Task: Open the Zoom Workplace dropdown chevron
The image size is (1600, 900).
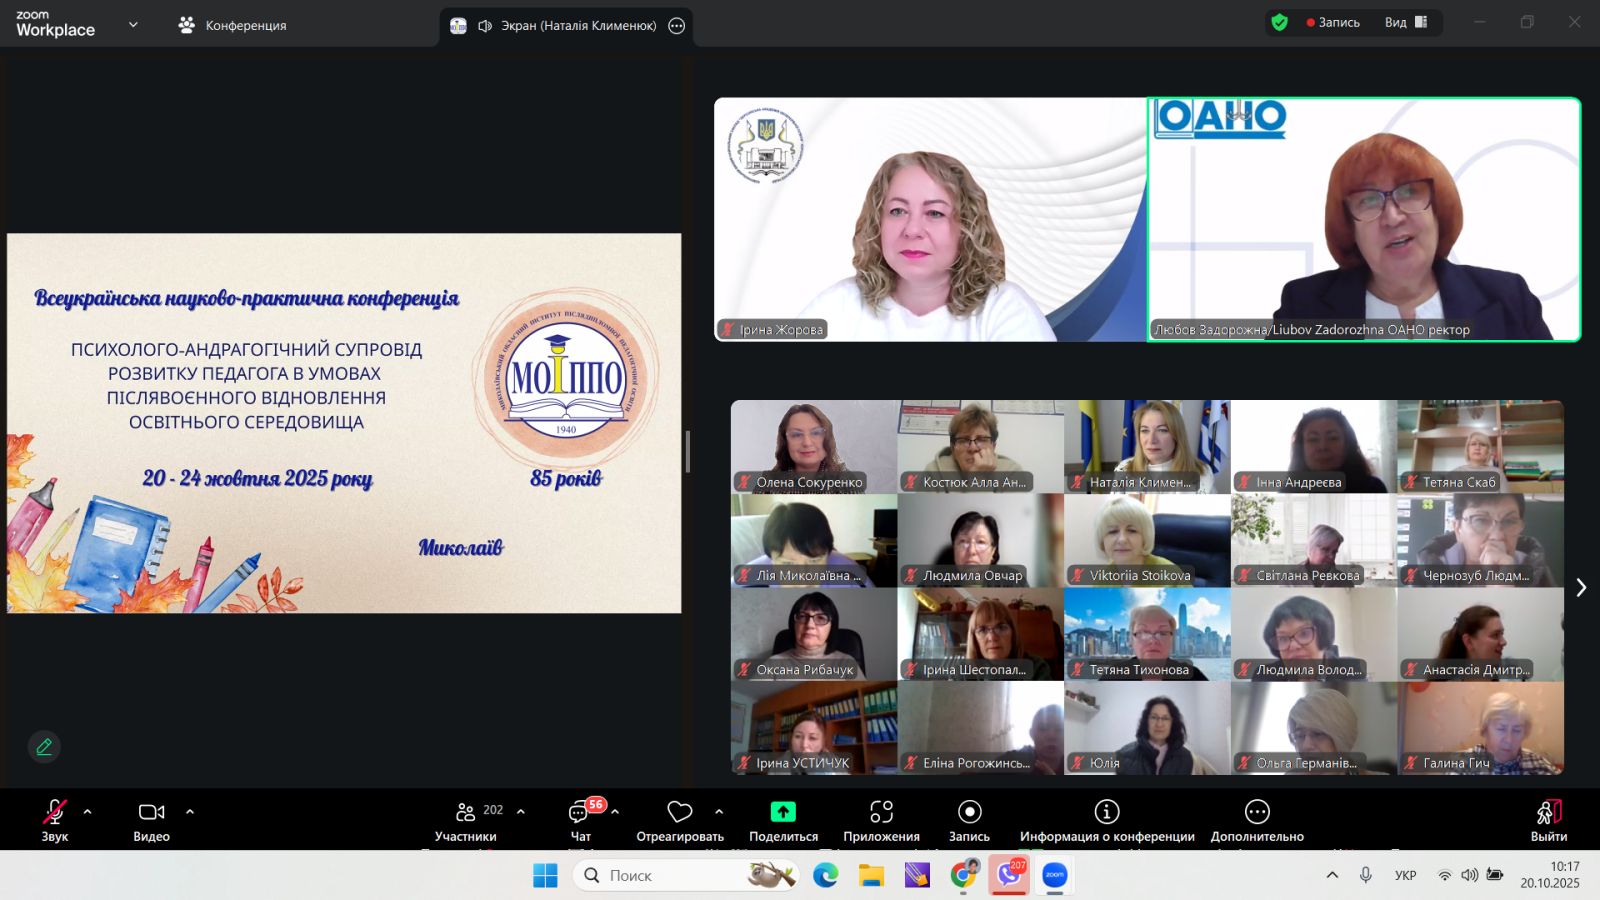Action: point(133,25)
